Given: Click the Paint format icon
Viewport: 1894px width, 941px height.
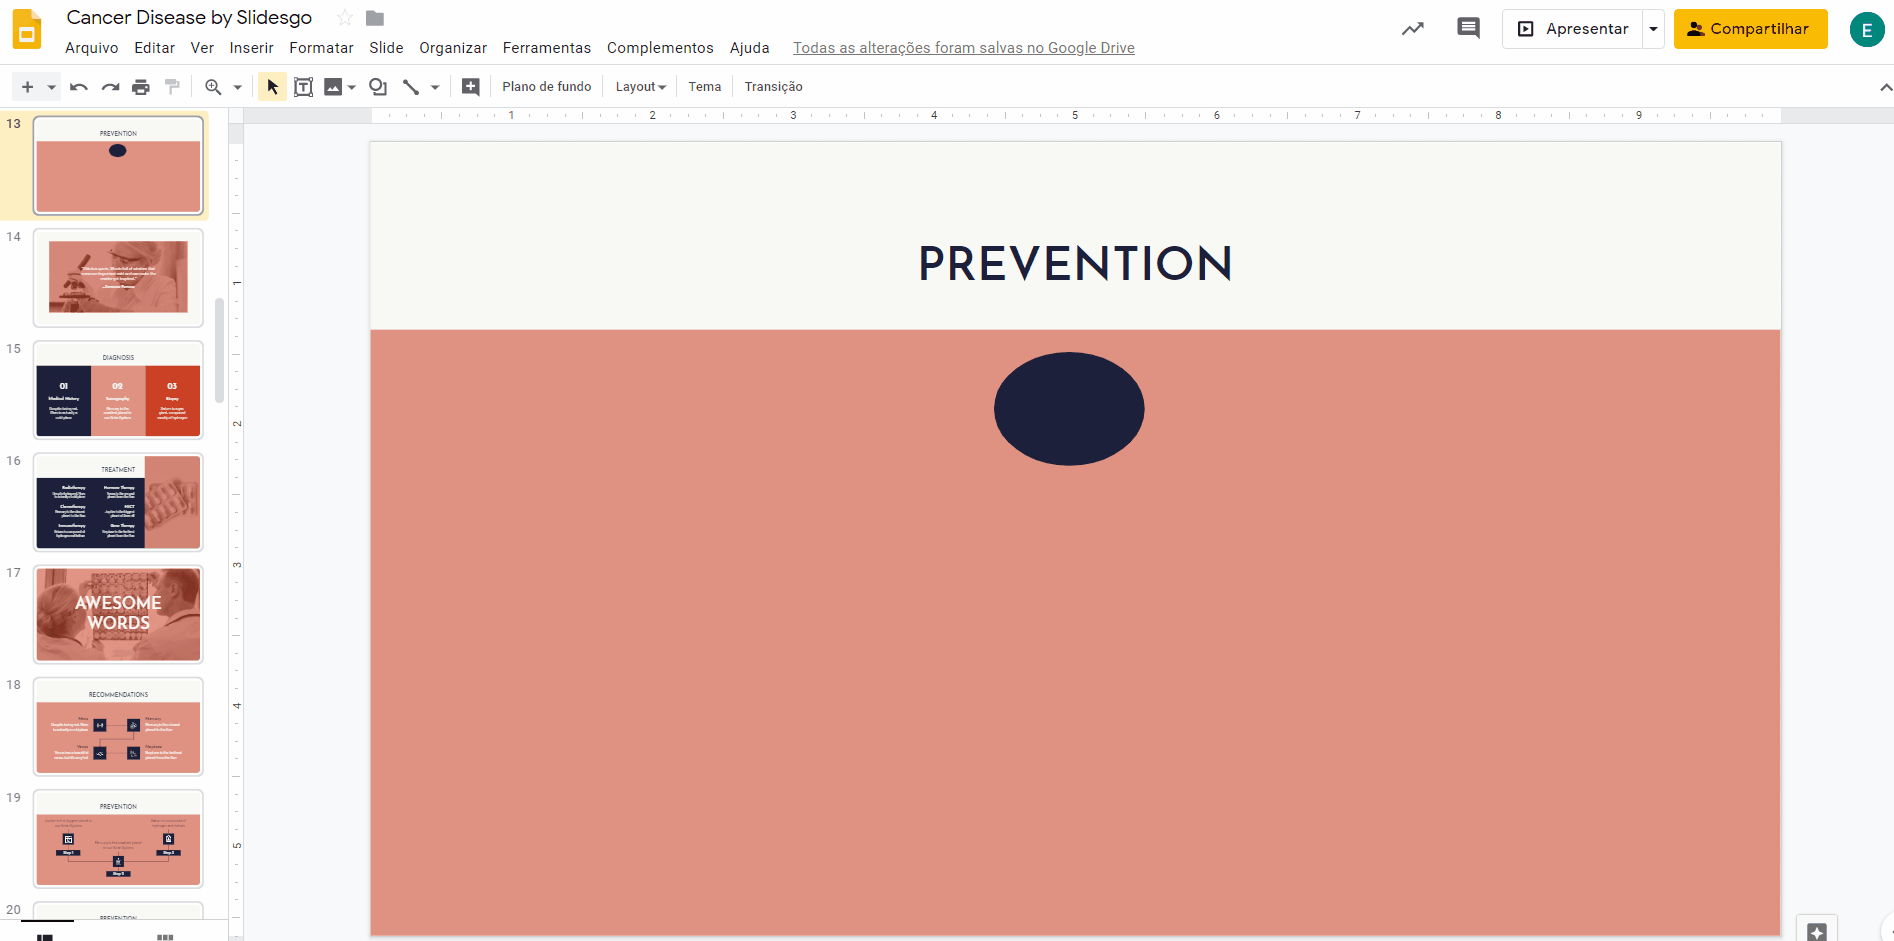Looking at the screenshot, I should point(172,87).
